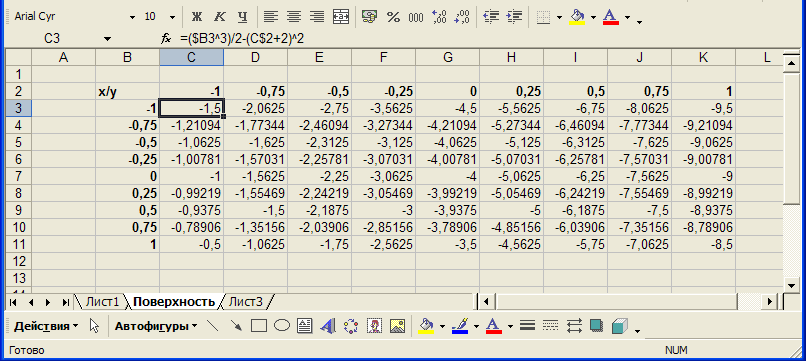Click the fx insert function button
Image resolution: width=806 pixels, height=361 pixels.
166,39
